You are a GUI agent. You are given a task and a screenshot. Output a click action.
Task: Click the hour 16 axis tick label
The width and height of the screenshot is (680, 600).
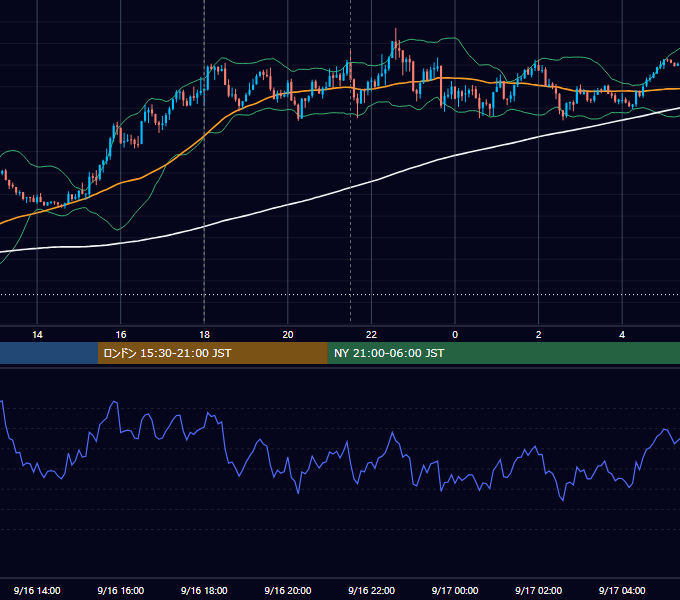(x=121, y=335)
